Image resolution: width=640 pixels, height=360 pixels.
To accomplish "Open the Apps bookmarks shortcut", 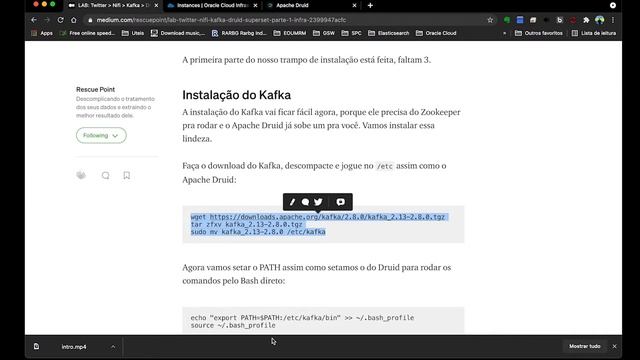I will [x=42, y=33].
